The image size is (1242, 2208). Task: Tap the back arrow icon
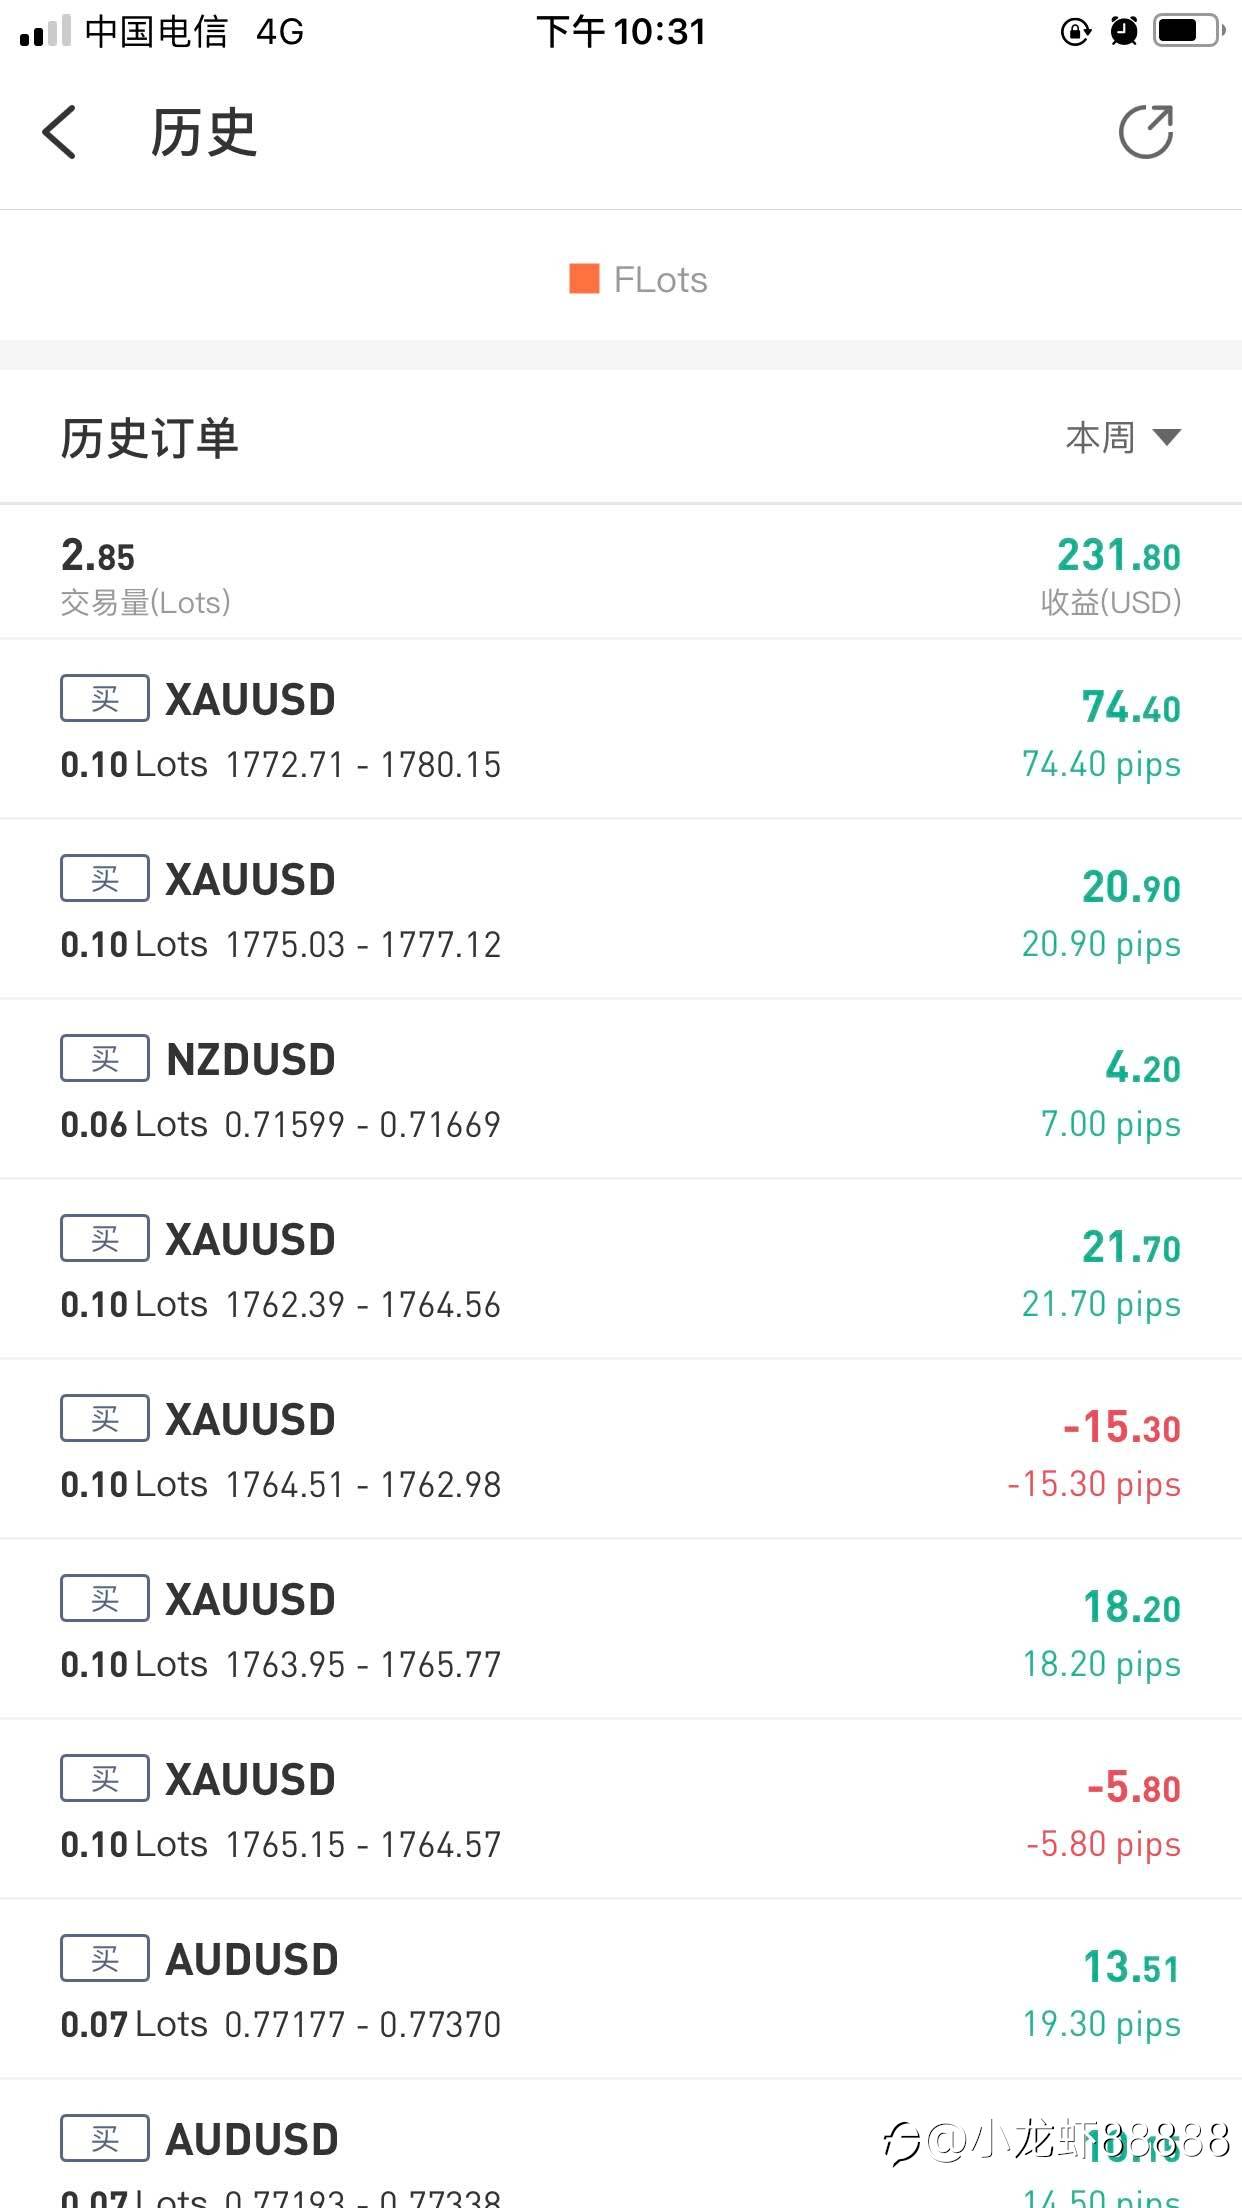pyautogui.click(x=60, y=132)
